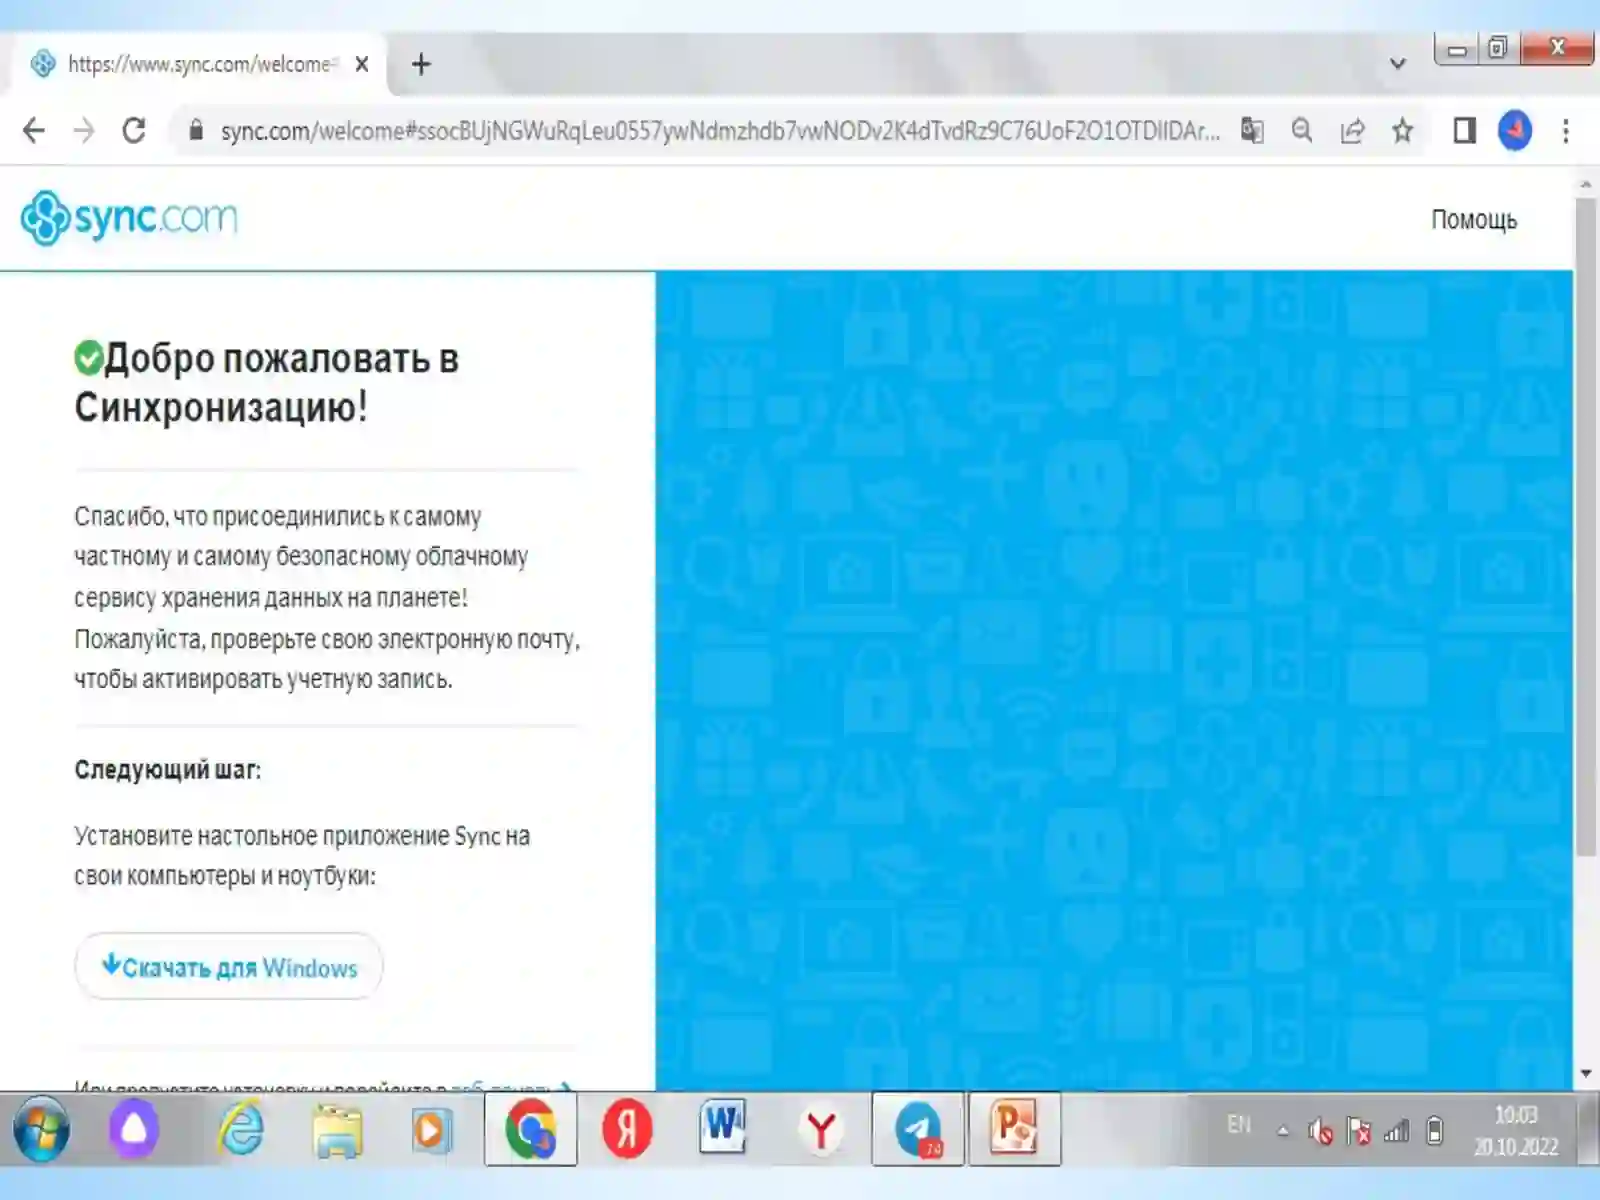Open the Windows Start menu
The width and height of the screenshot is (1600, 1200).
point(42,1130)
